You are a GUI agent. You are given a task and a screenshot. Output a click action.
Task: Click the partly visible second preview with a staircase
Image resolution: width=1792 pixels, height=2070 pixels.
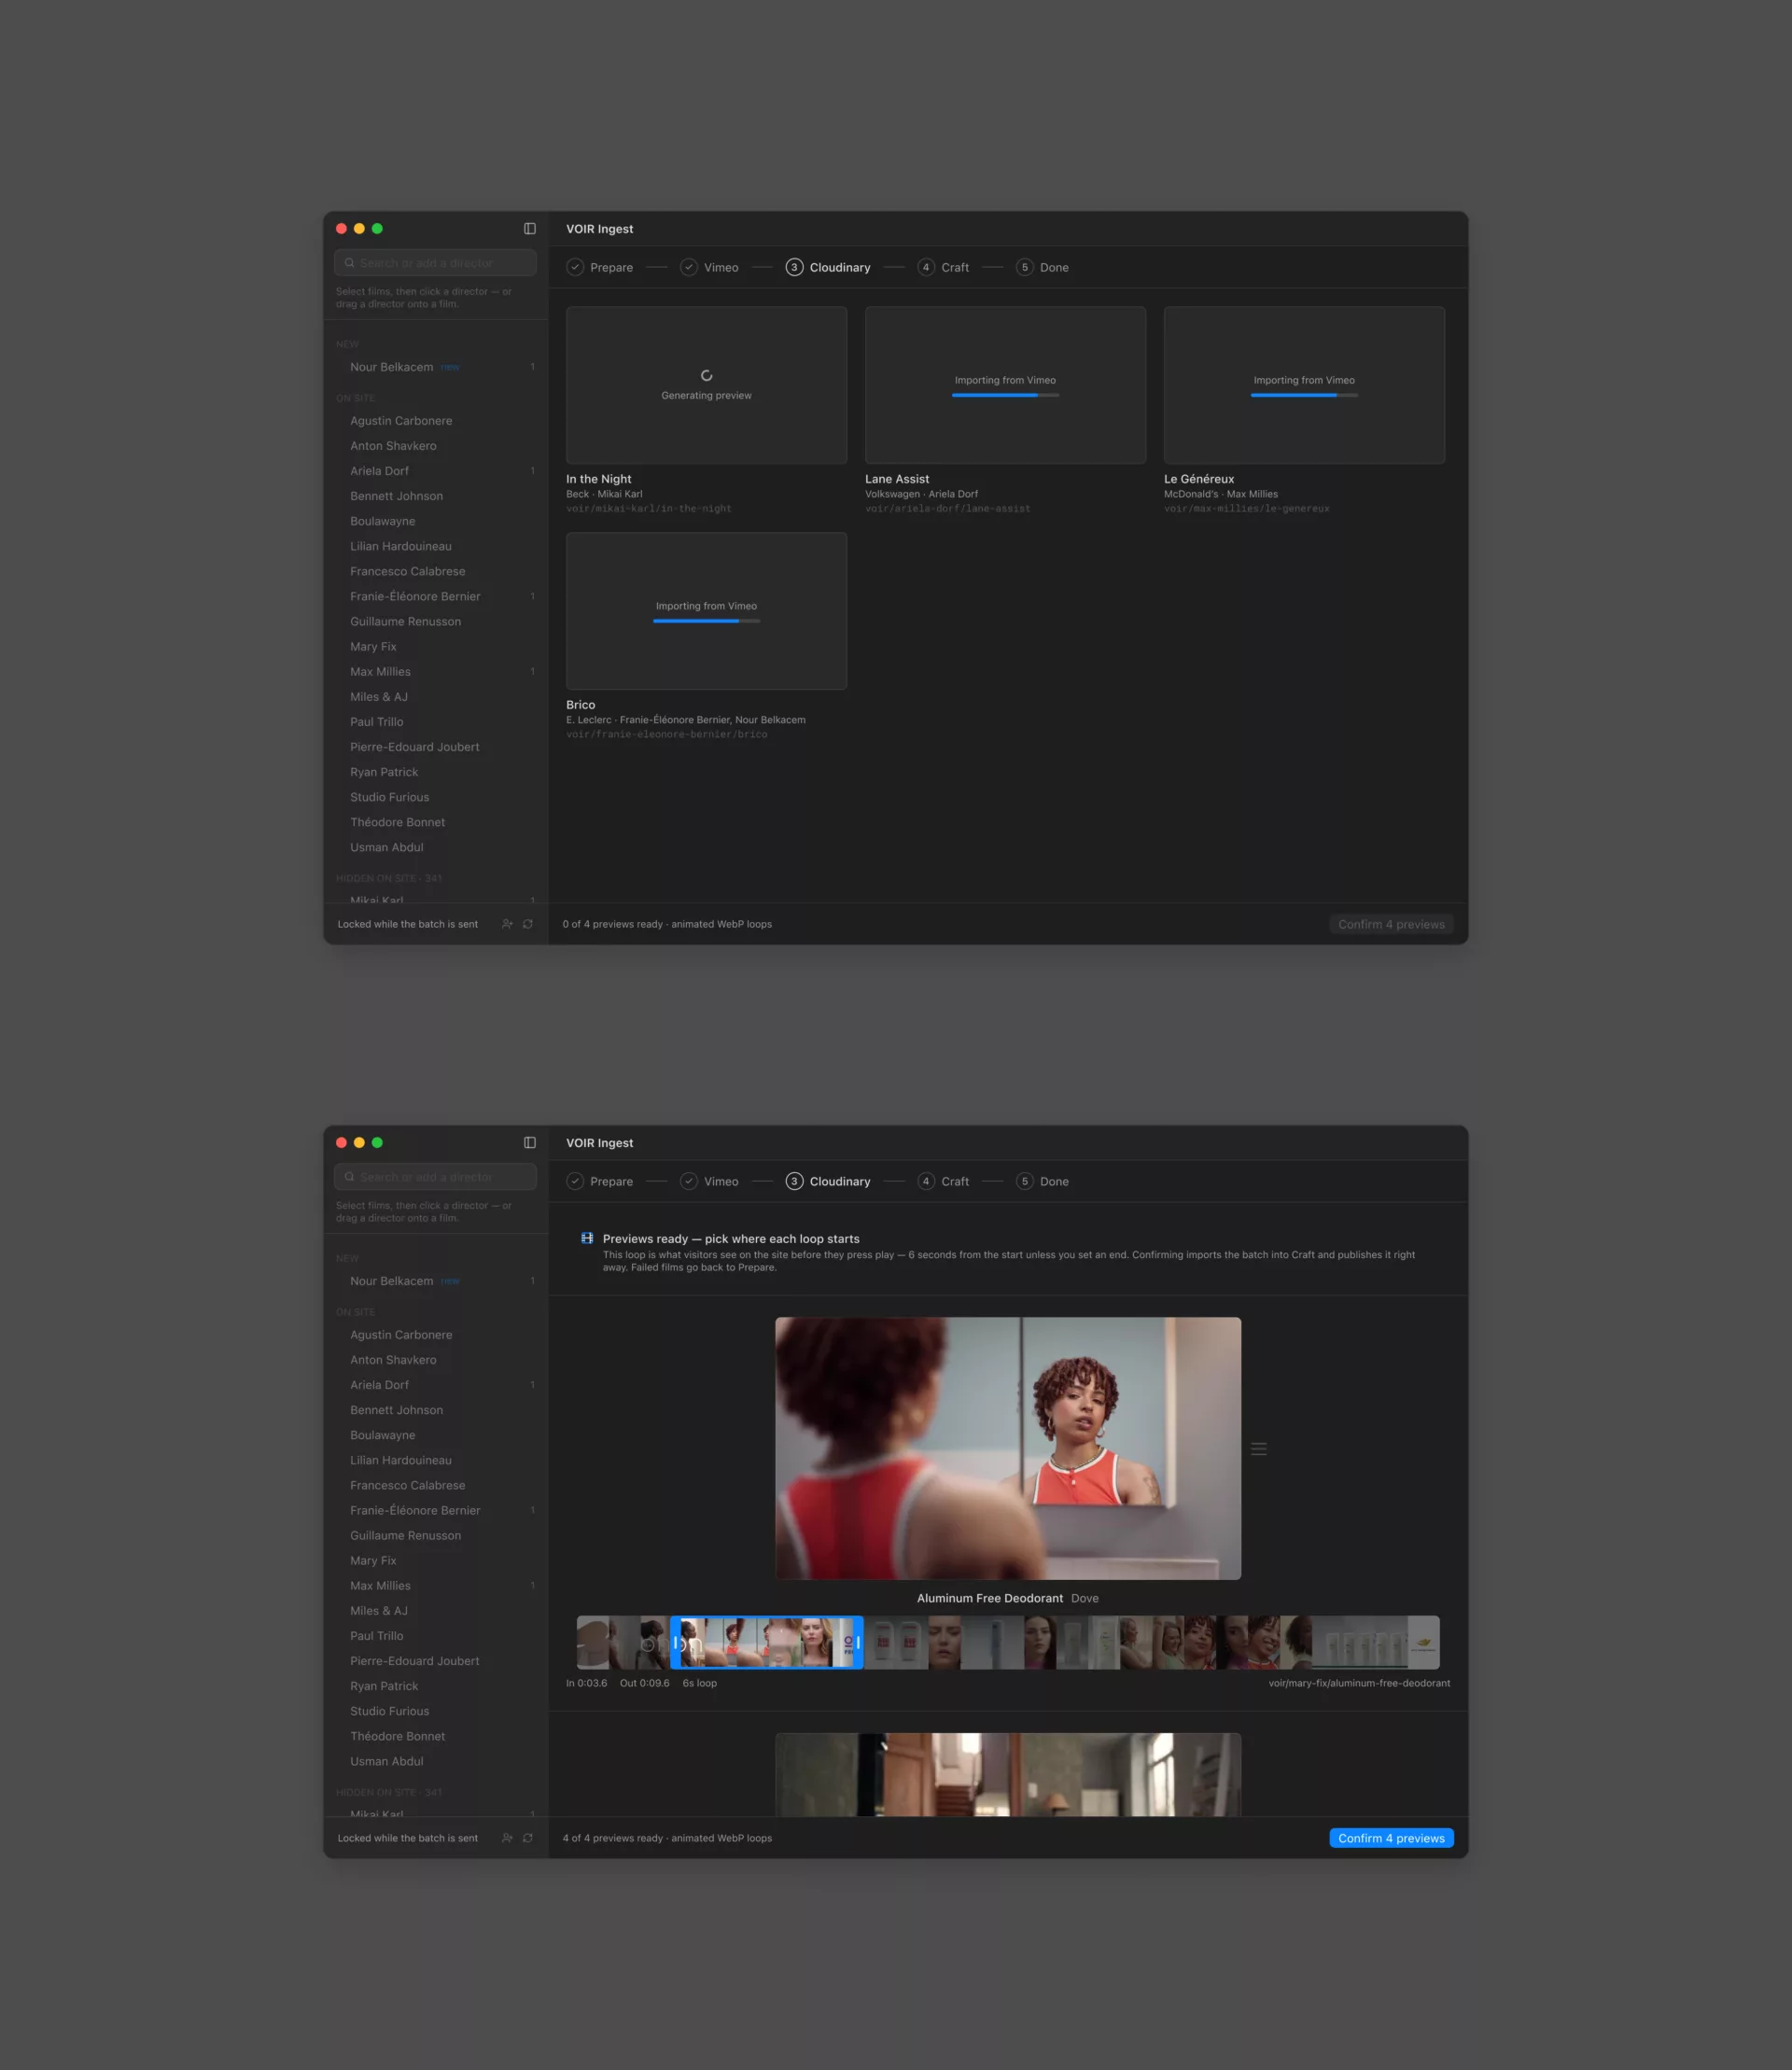1008,1774
